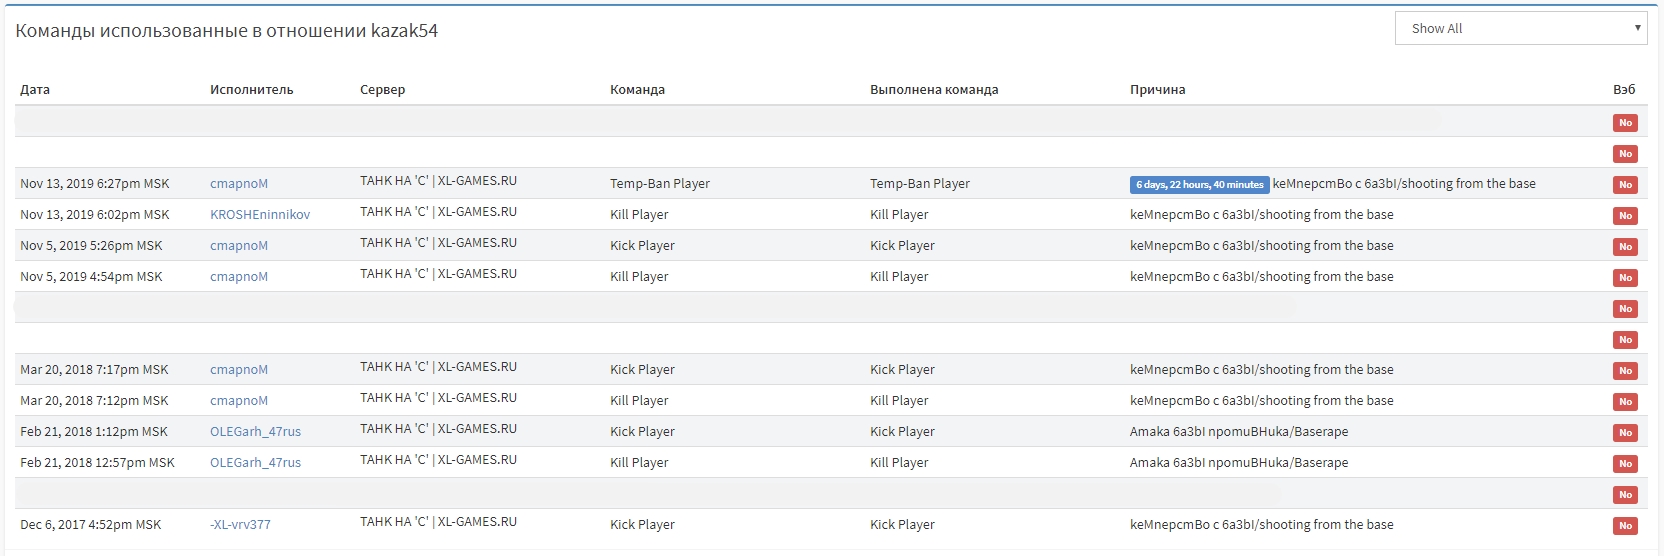Click the Сервер column header
This screenshot has height=556, width=1664.
(x=383, y=90)
